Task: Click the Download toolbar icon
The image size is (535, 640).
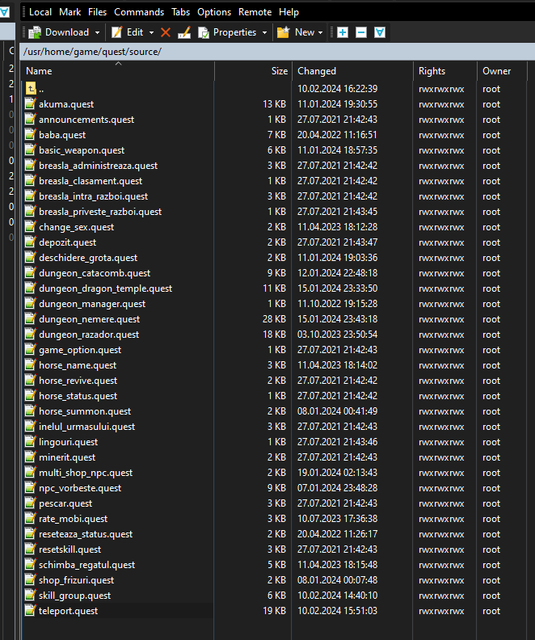Action: coord(35,33)
